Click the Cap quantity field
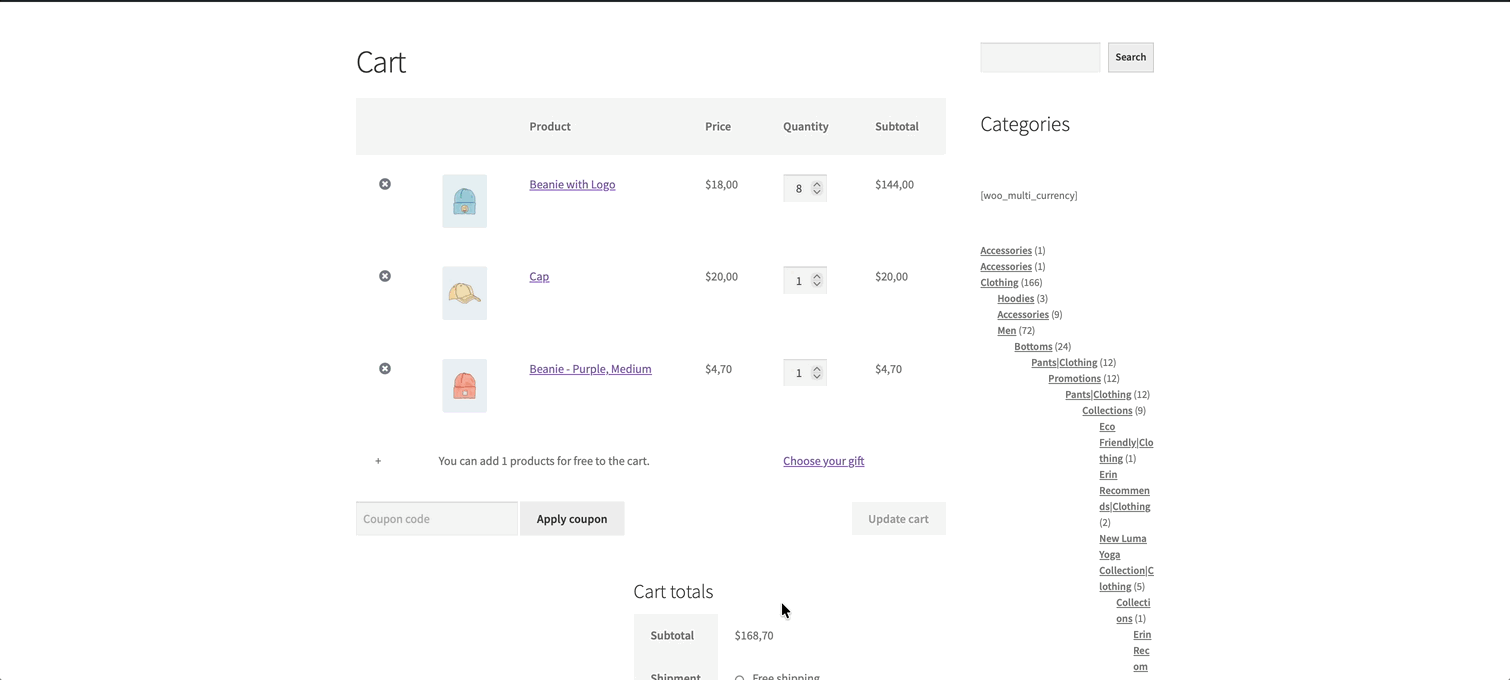This screenshot has height=680, width=1510. [x=798, y=281]
